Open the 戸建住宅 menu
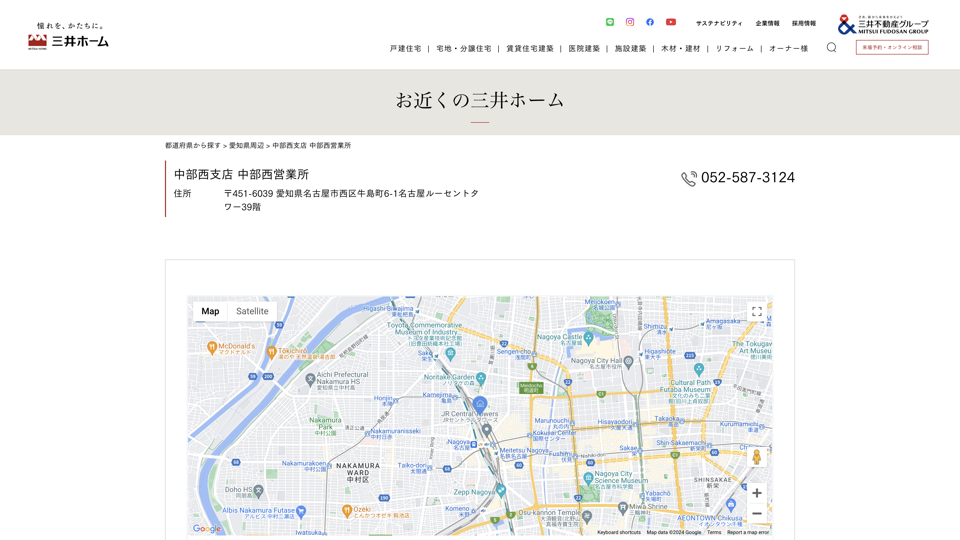Image resolution: width=960 pixels, height=540 pixels. tap(405, 48)
